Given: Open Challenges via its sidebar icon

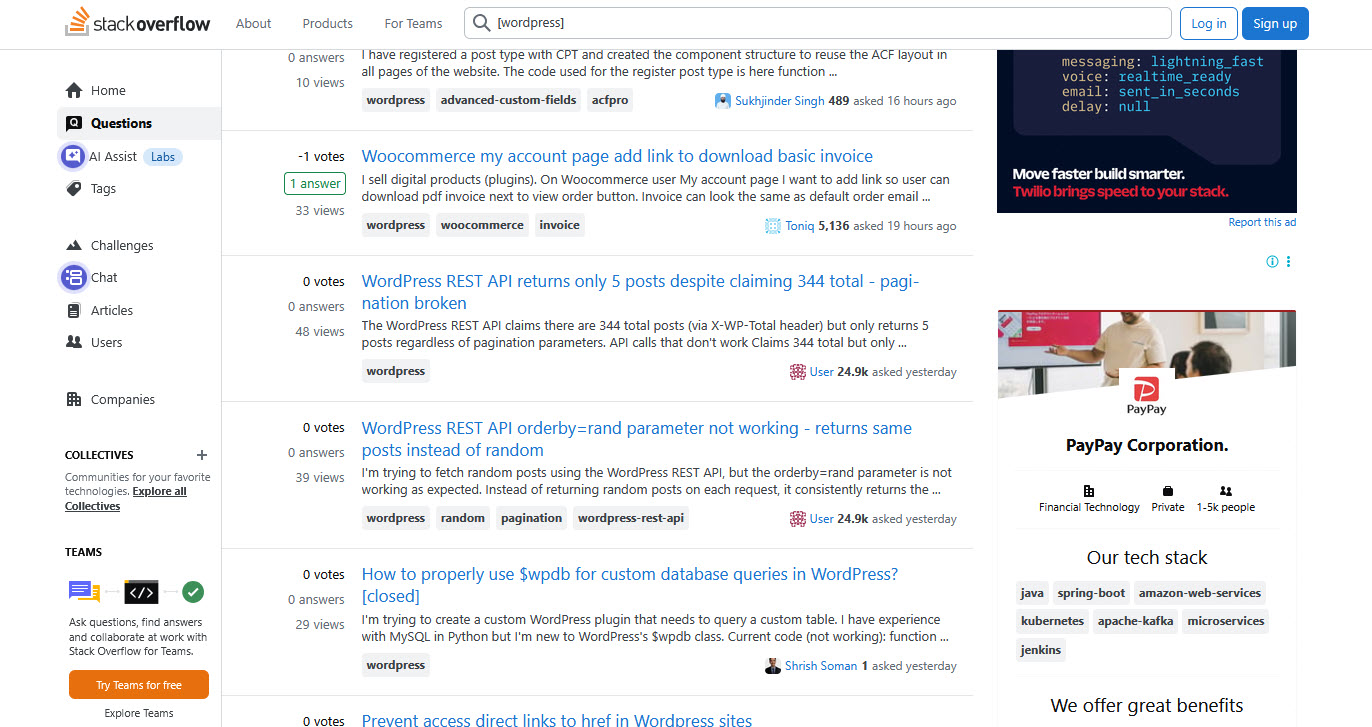Looking at the screenshot, I should pos(74,245).
